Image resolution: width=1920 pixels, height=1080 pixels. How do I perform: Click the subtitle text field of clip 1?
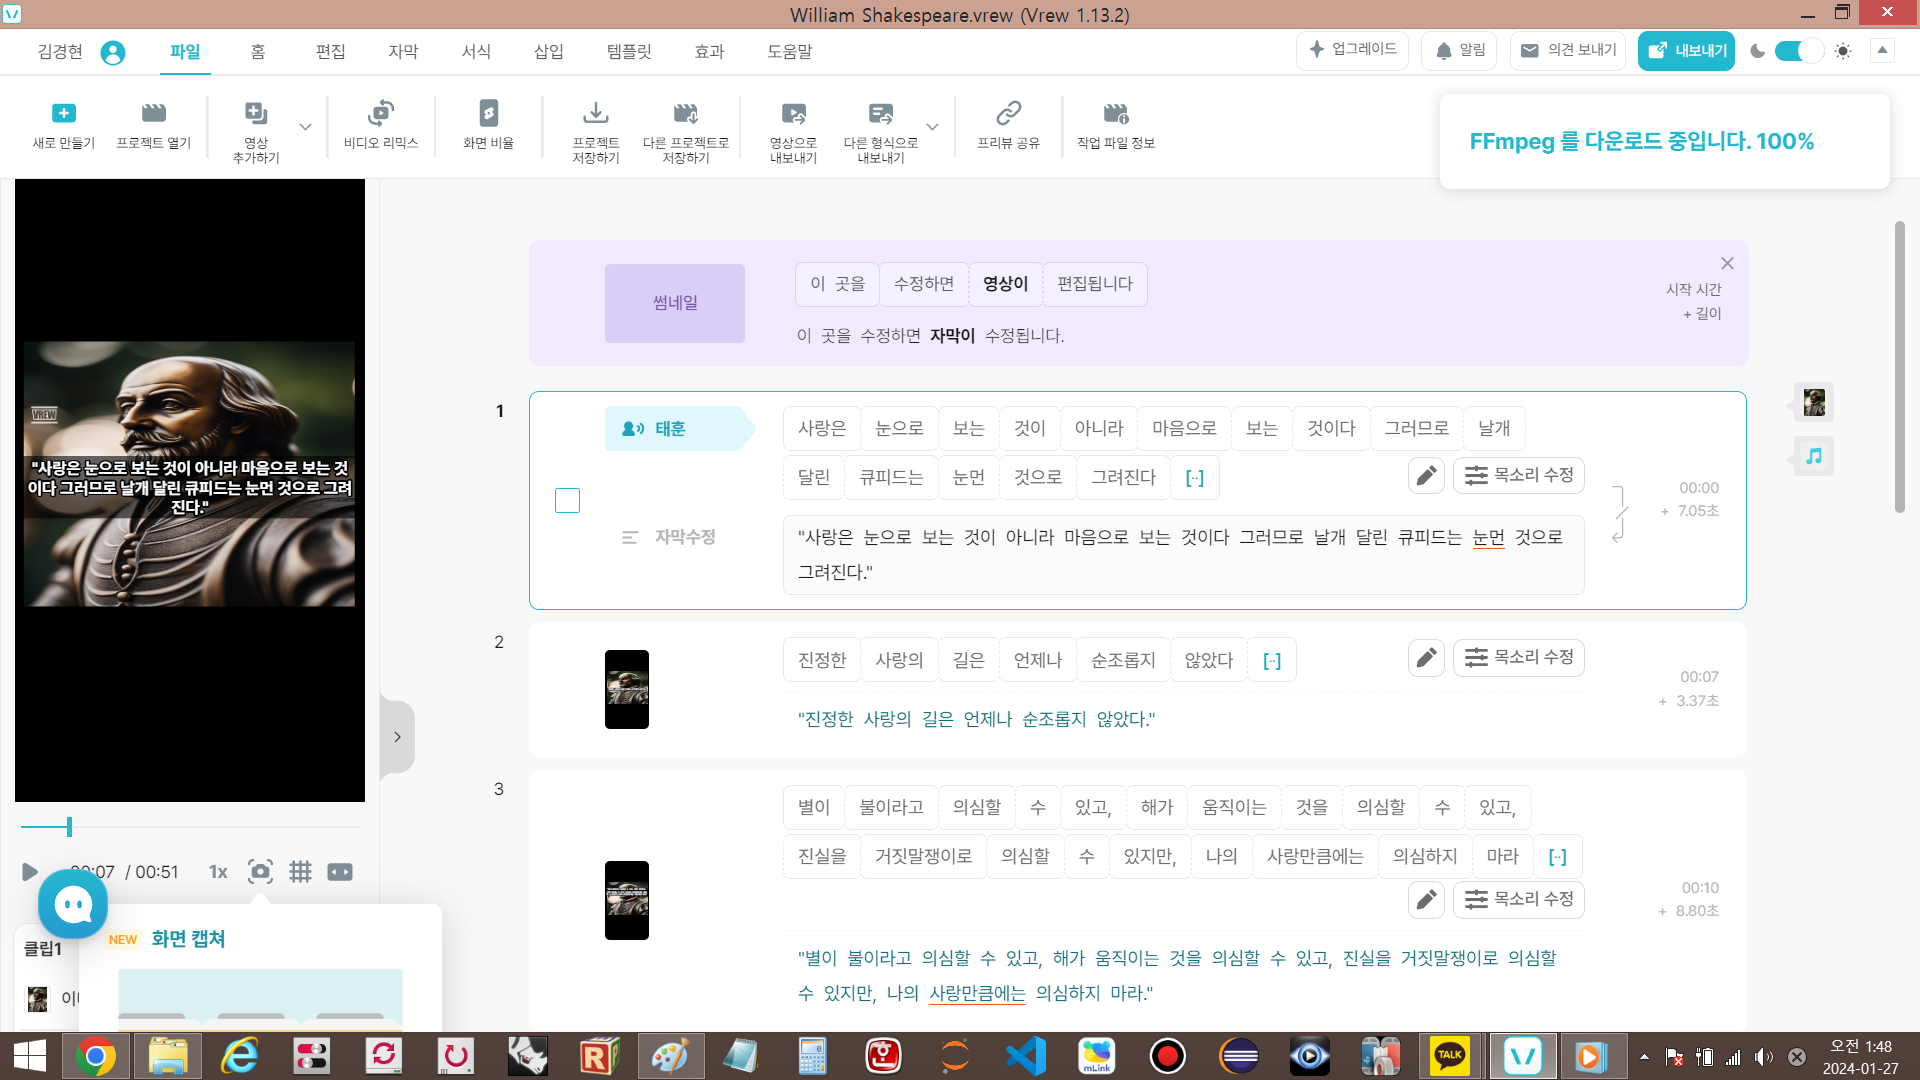[x=1183, y=555]
